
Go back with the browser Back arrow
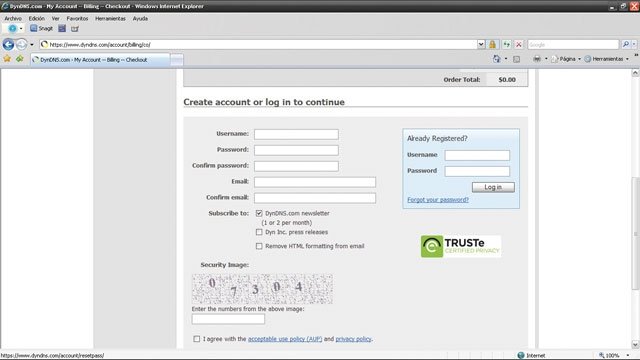pyautogui.click(x=8, y=44)
